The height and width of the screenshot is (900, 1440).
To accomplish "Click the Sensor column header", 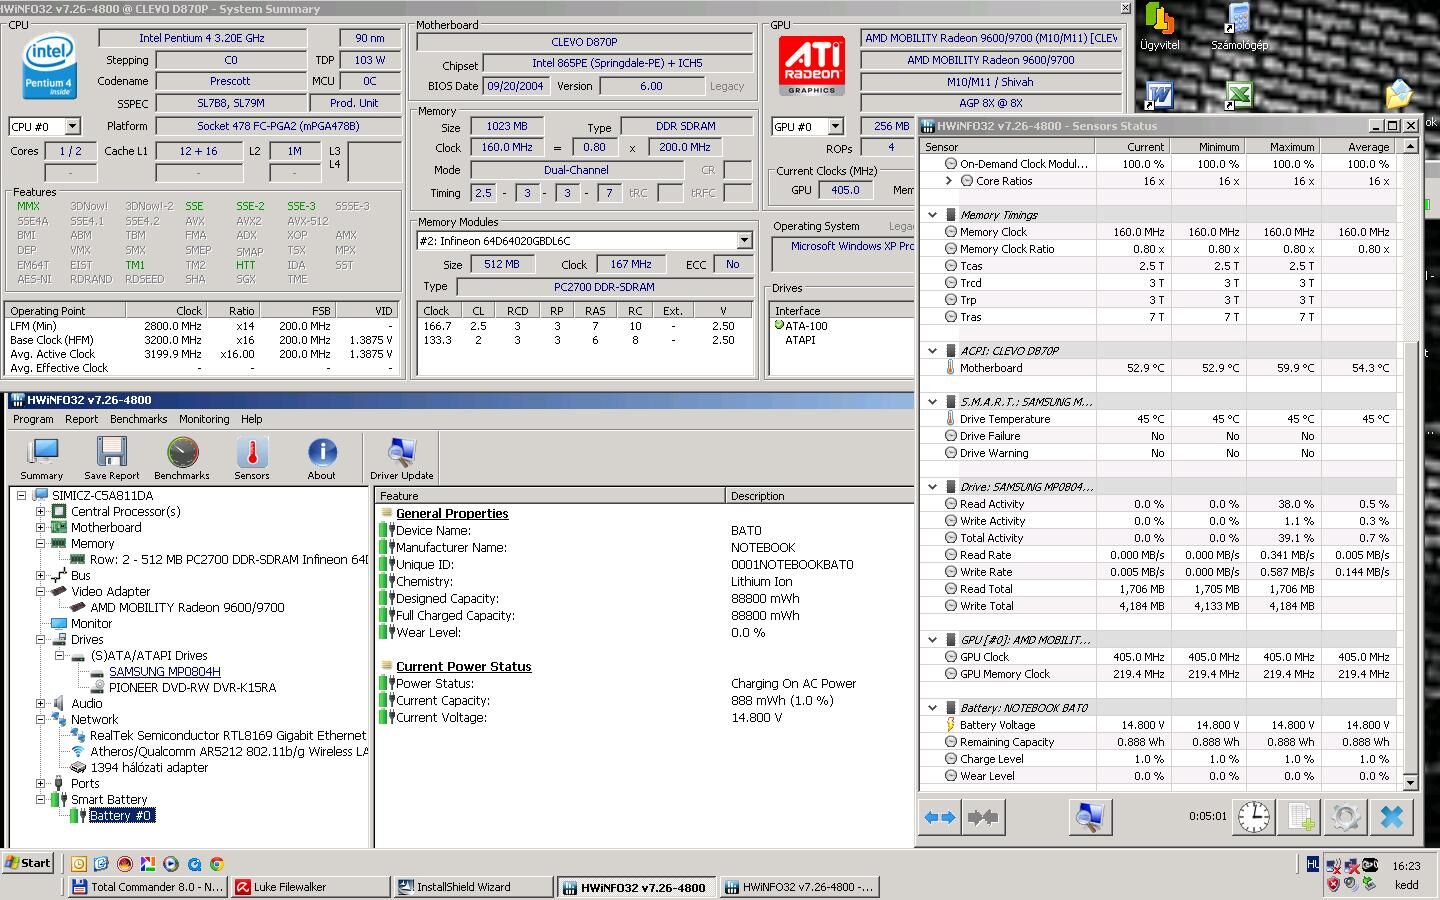I will point(1007,146).
